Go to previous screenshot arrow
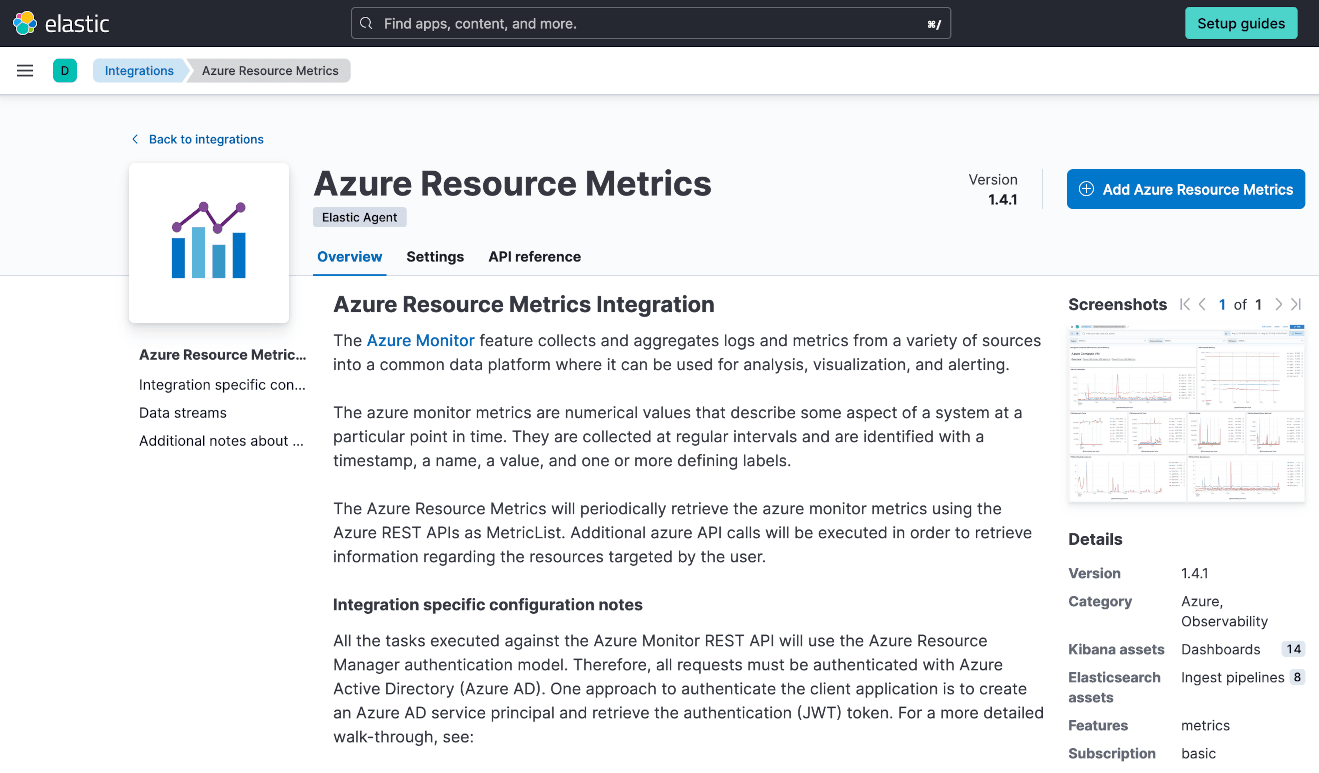Image resolution: width=1319 pixels, height=773 pixels. [1203, 305]
